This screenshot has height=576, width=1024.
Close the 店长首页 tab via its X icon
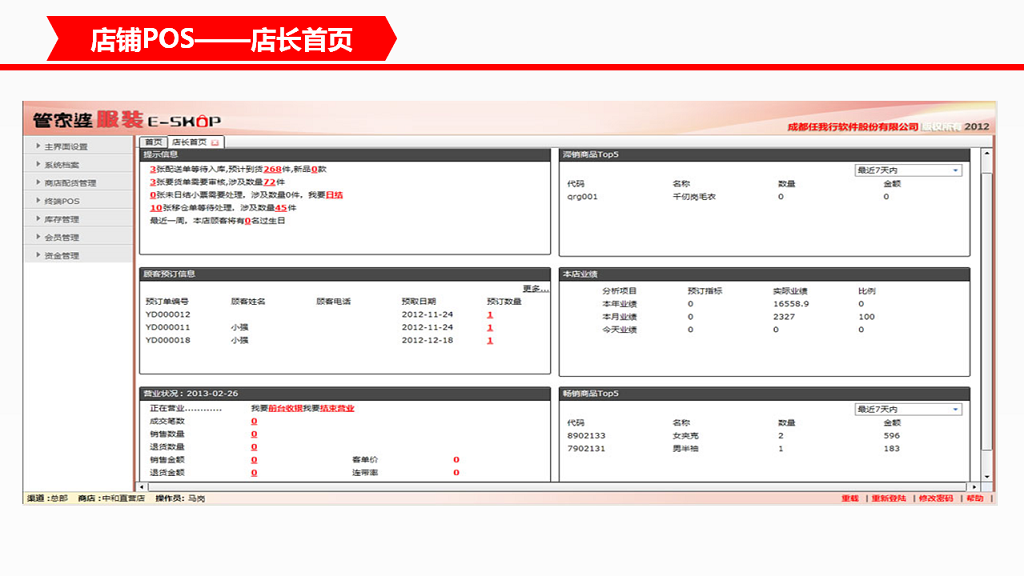tap(215, 143)
